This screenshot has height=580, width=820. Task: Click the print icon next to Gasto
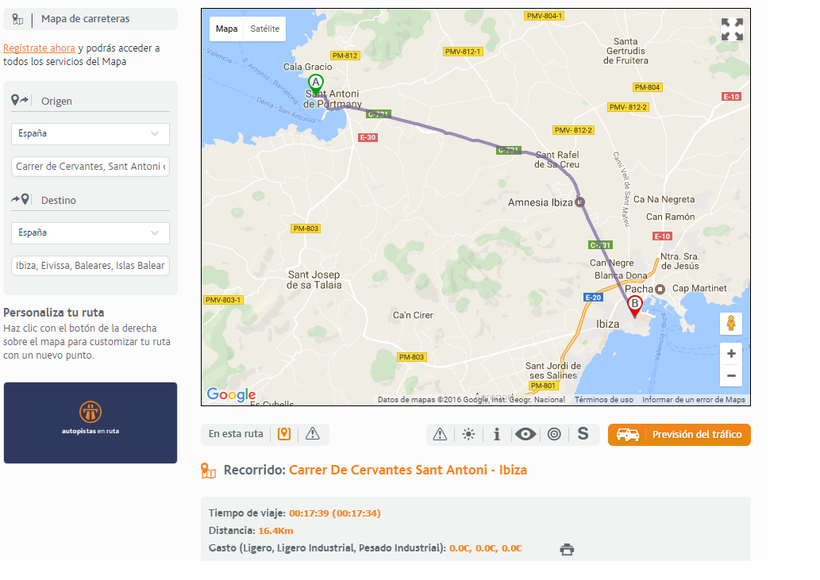coord(567,549)
